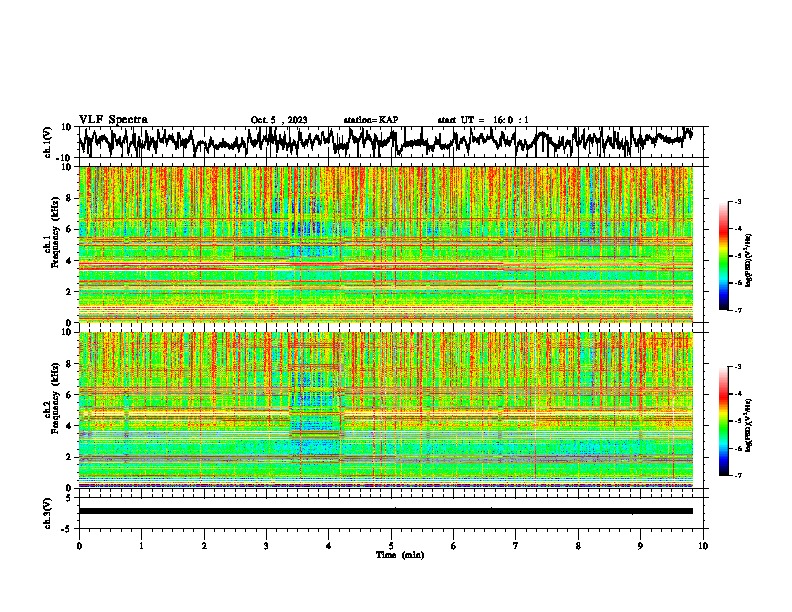
Task: Click the log(PSD) label beside ch.2 color bar
Action: click(749, 425)
